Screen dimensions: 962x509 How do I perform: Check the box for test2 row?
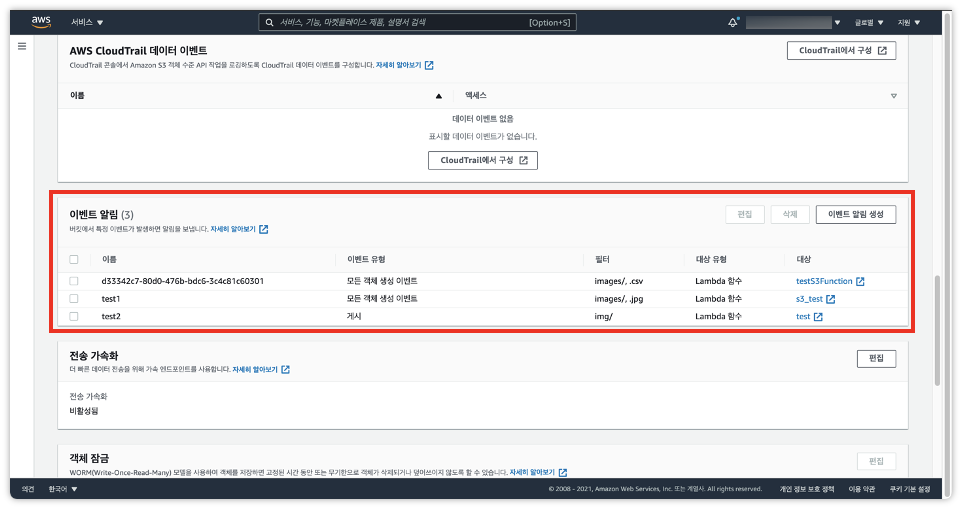click(74, 316)
